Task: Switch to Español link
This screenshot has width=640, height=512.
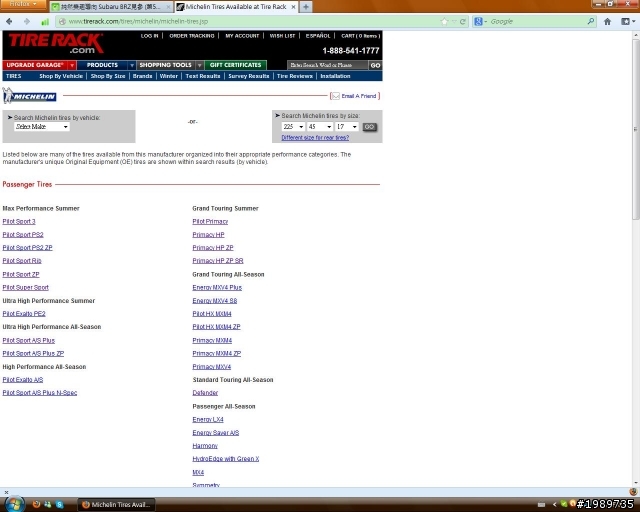Action: coord(318,36)
